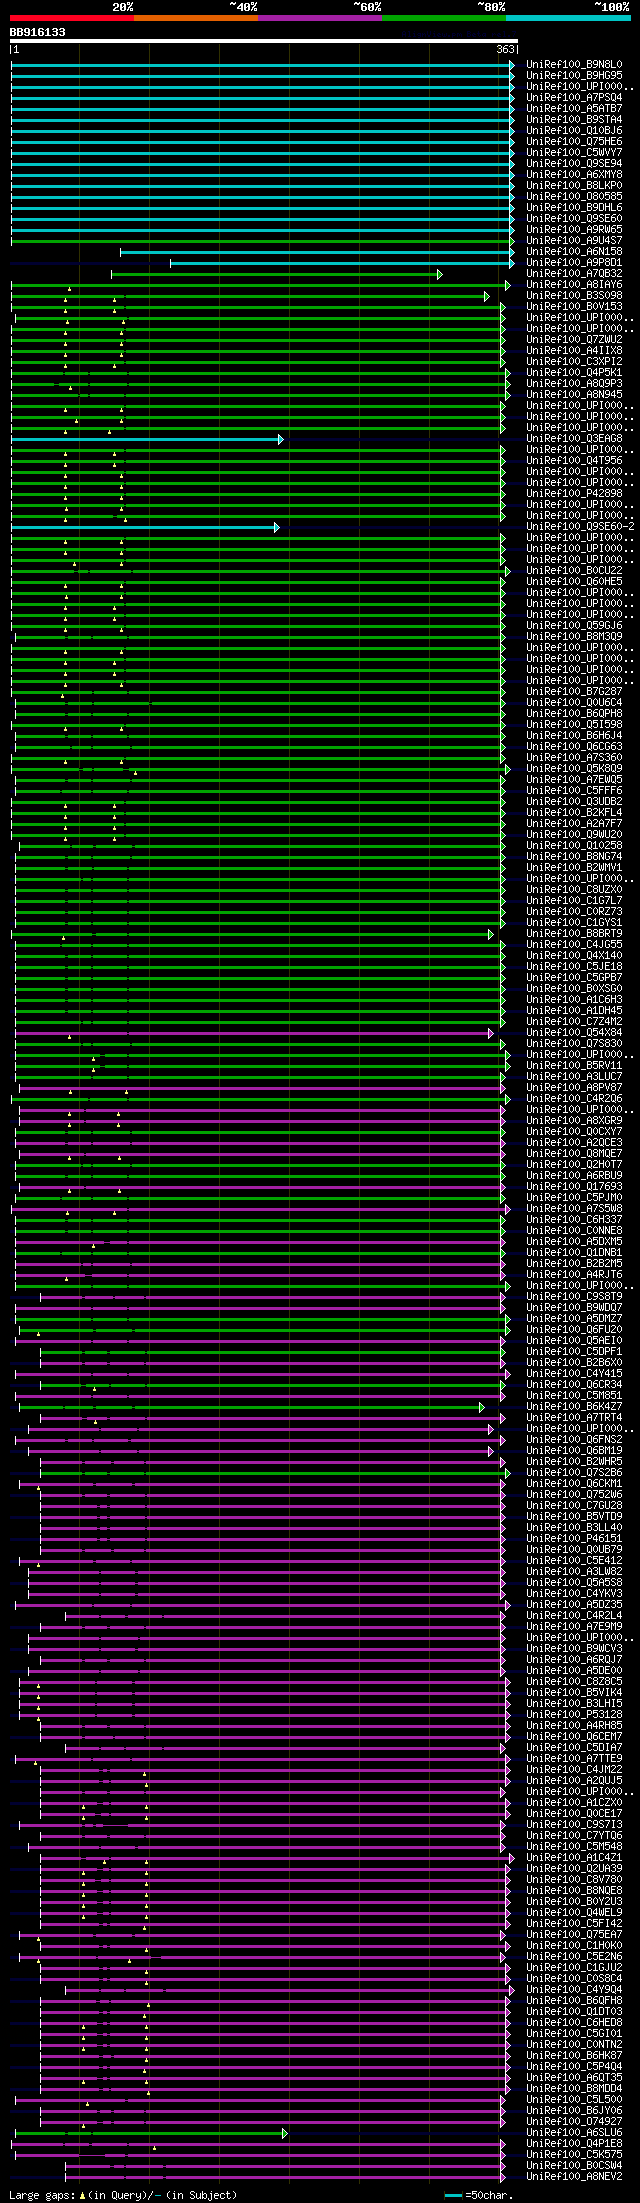
Task: Open hit UniRef100_B9HG95
Action: click(574, 76)
